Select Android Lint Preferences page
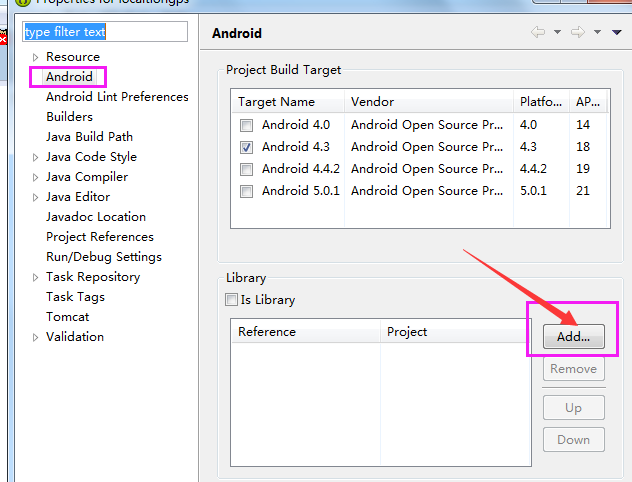 [117, 97]
